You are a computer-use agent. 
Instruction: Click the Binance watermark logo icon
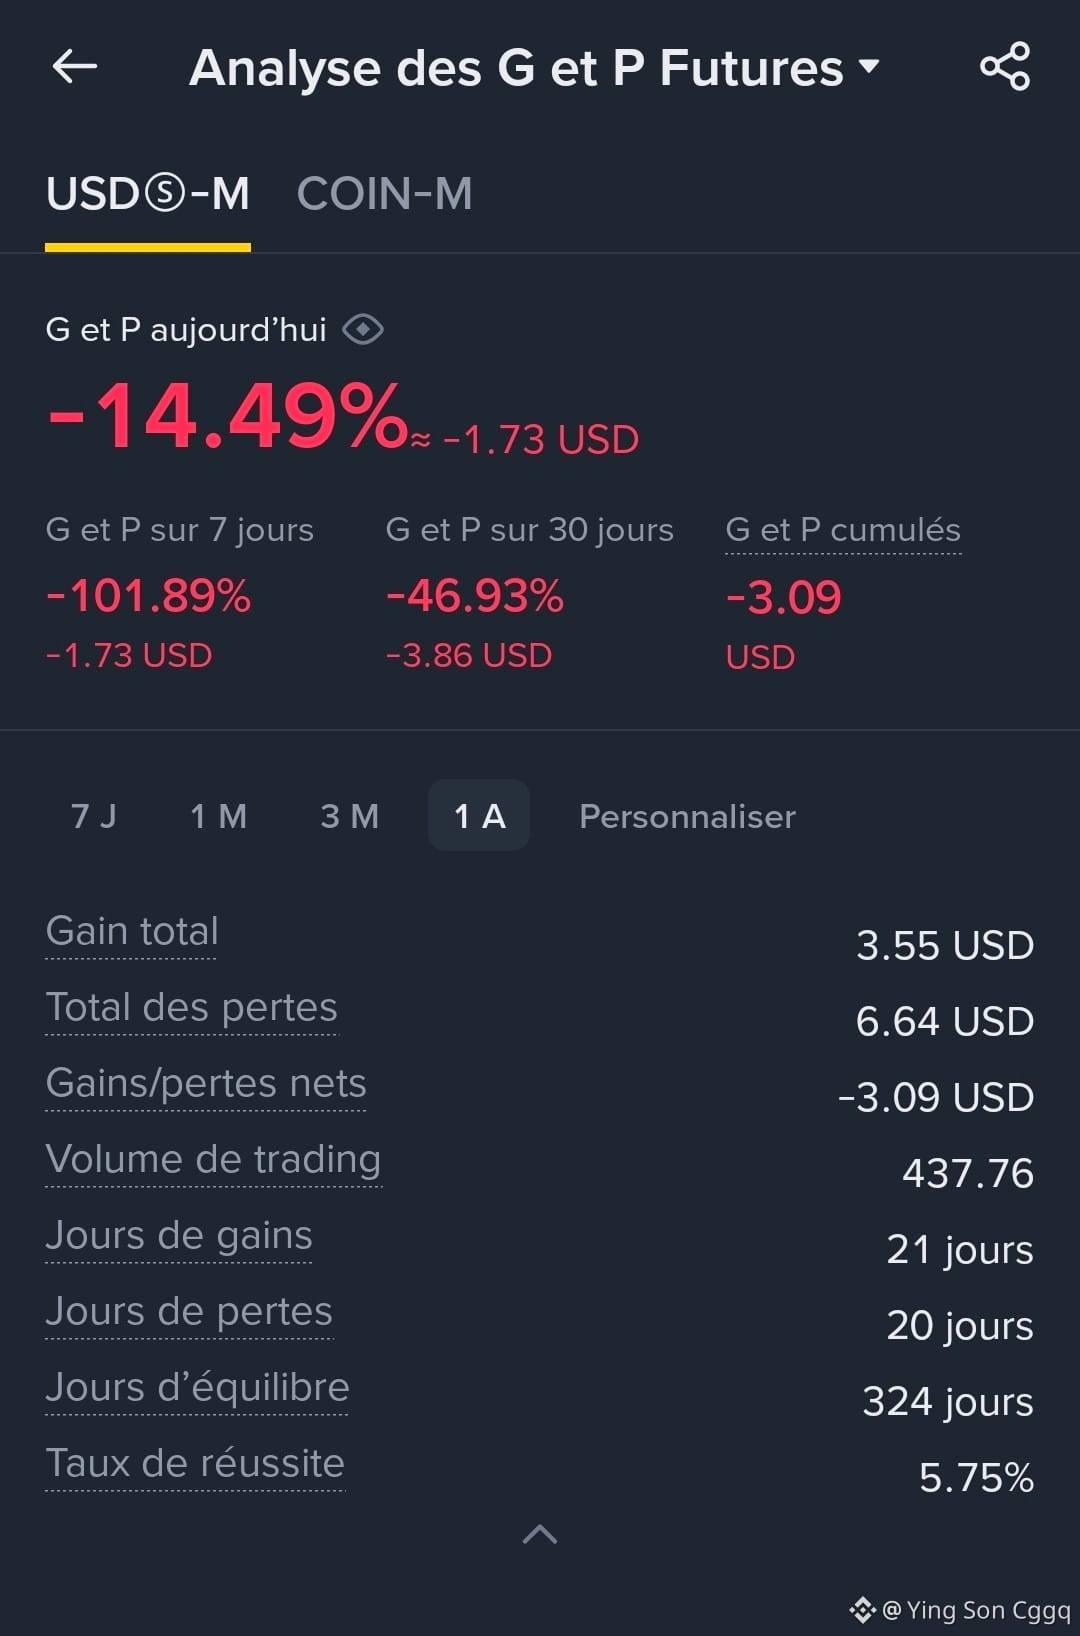(862, 1610)
